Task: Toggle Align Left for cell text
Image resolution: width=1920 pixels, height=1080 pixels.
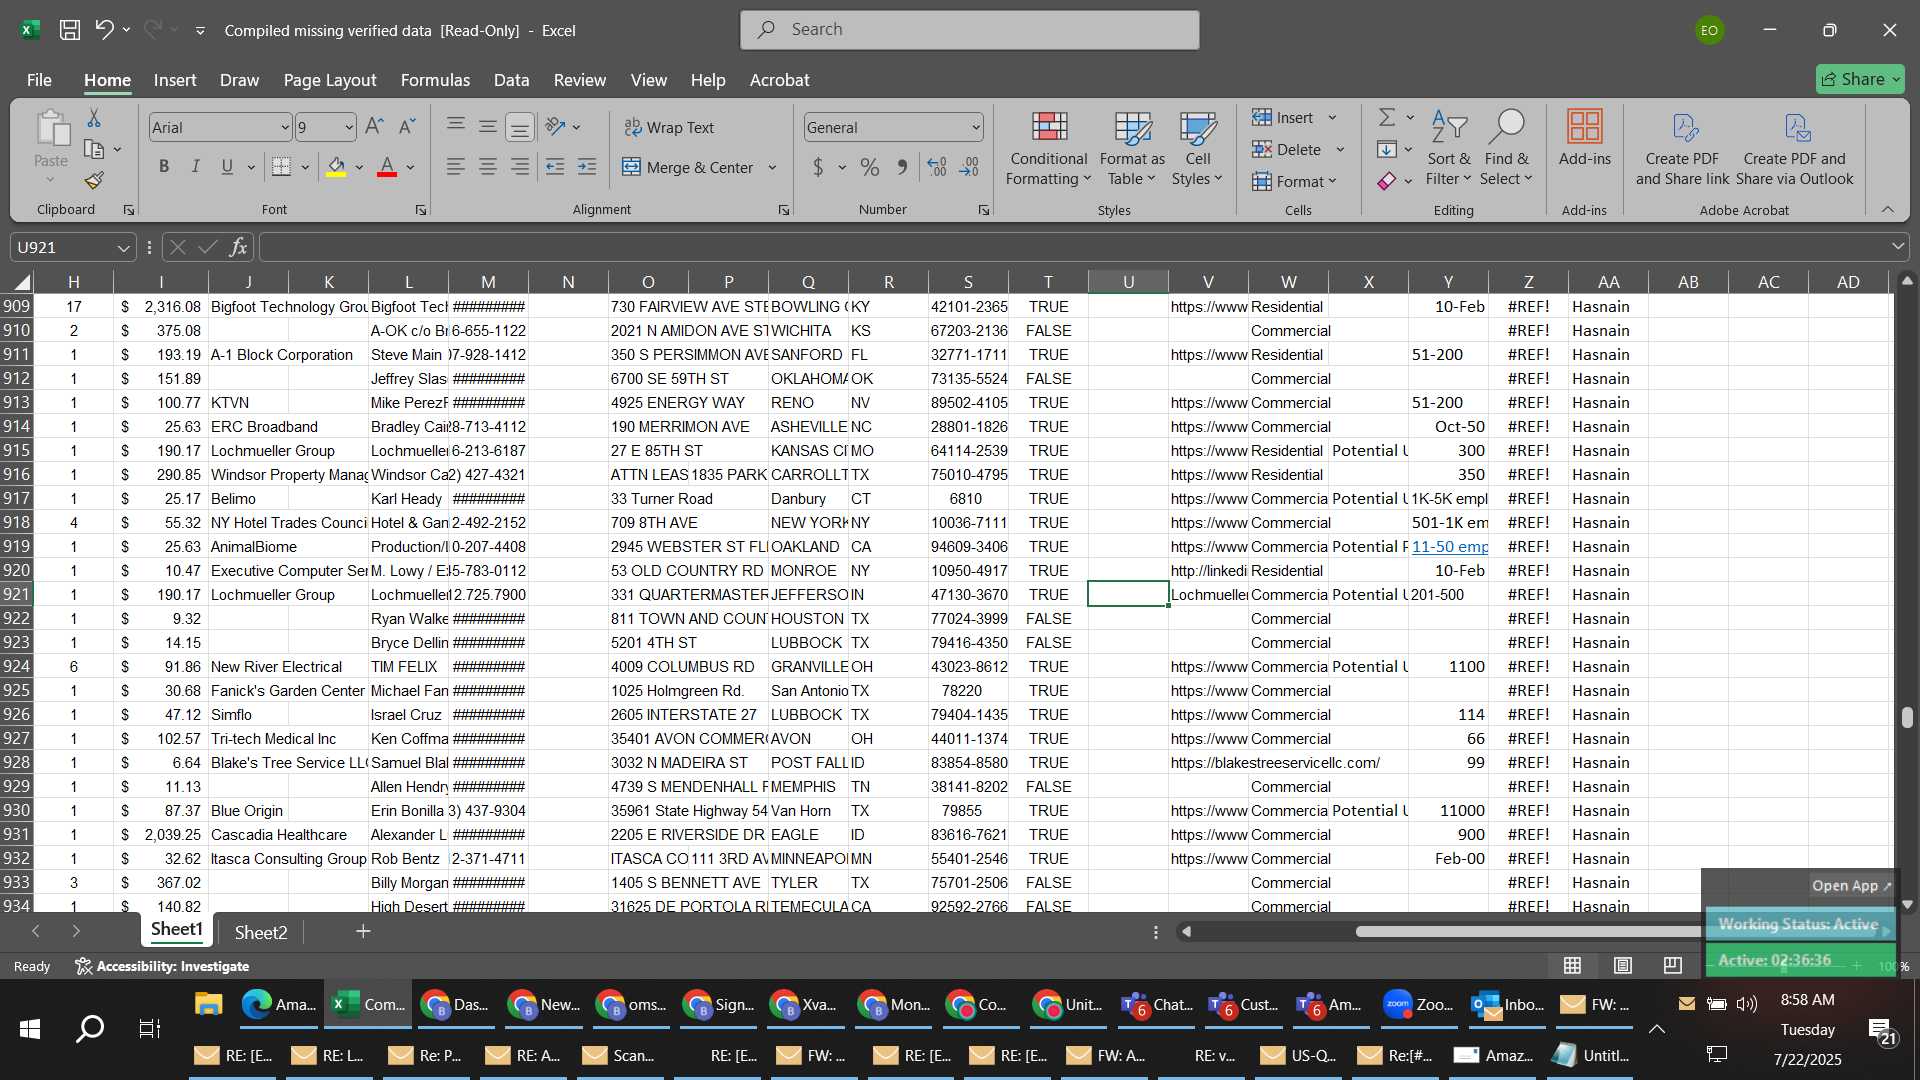Action: [456, 167]
